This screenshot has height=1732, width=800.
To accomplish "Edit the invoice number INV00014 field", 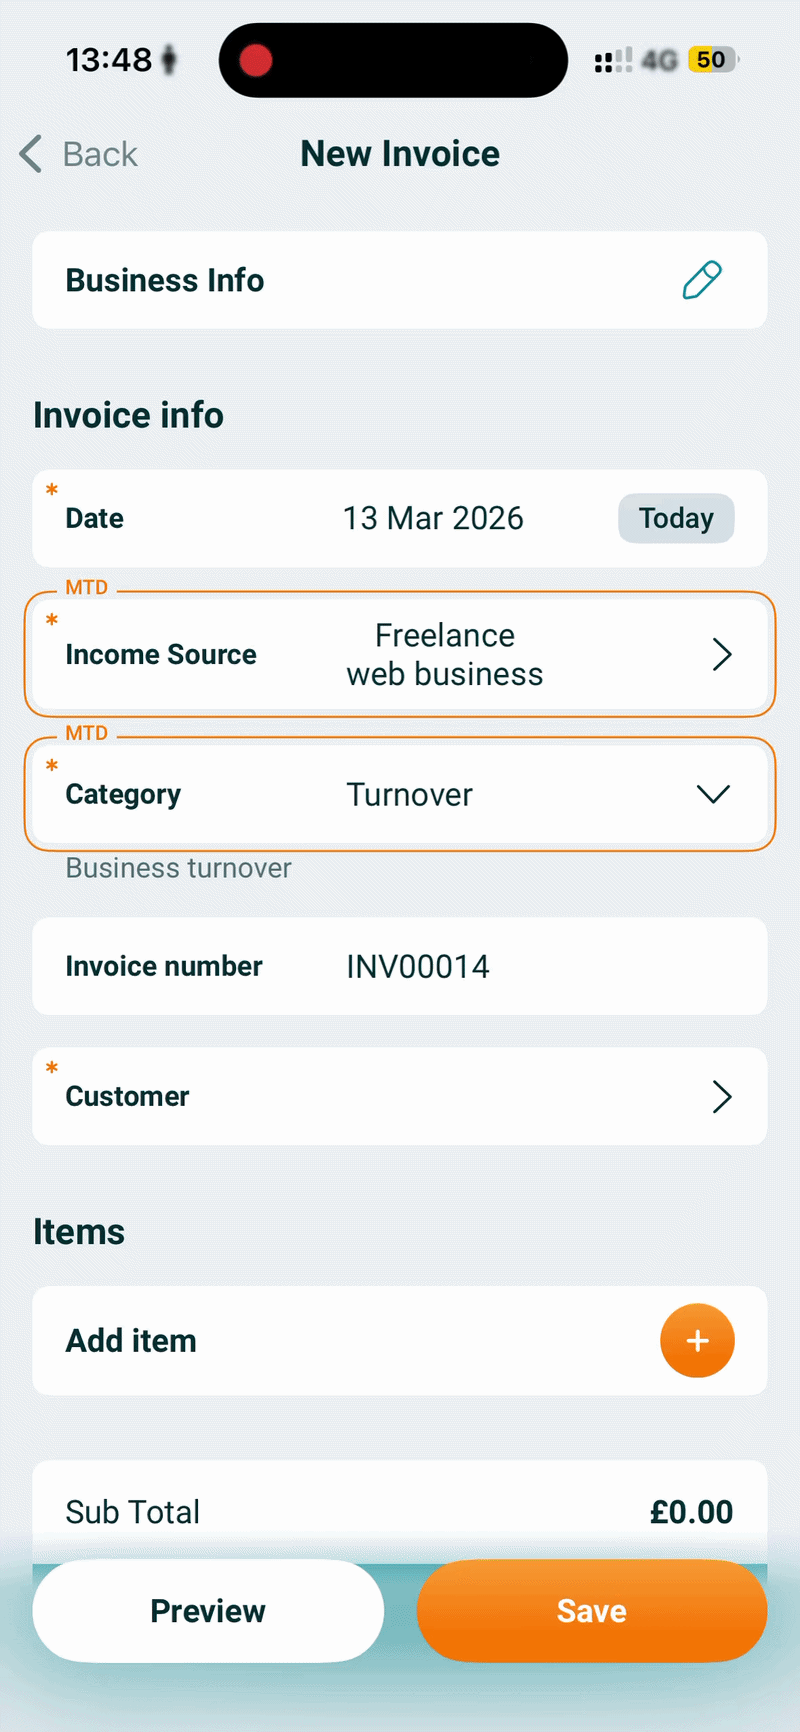I will pos(400,966).
